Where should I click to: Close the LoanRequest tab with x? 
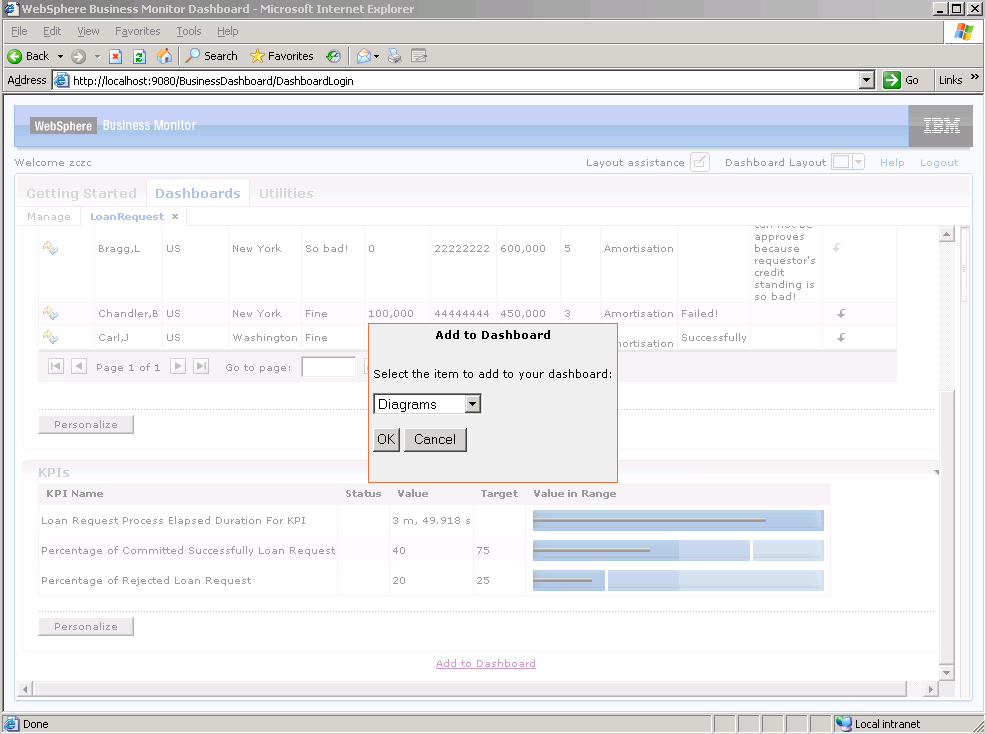coord(175,217)
